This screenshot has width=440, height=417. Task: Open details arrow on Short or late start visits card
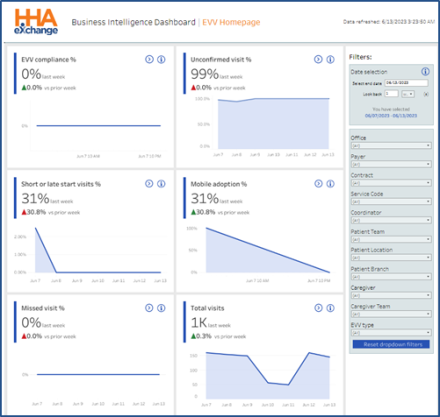149,184
